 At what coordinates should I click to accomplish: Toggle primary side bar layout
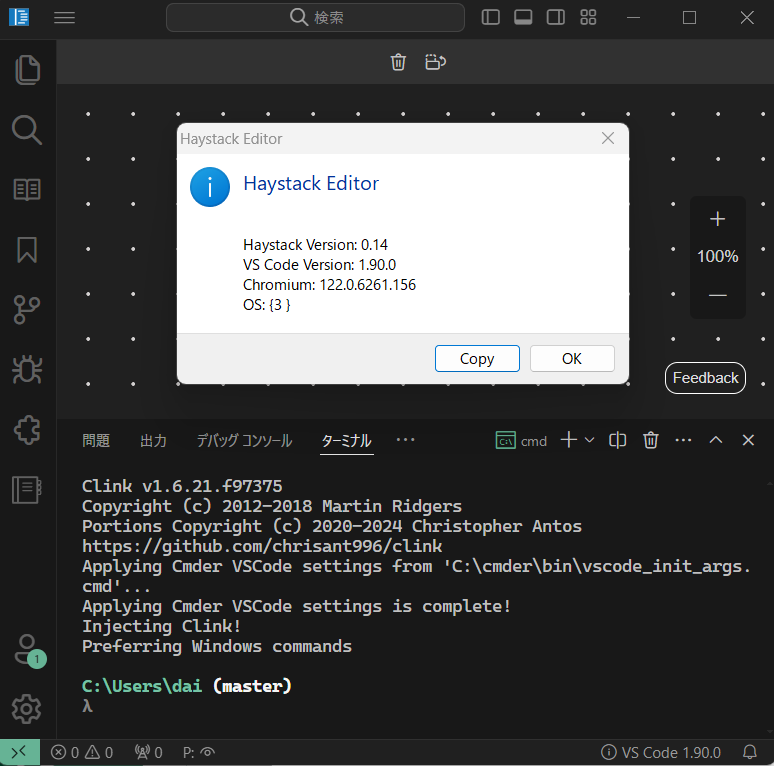pyautogui.click(x=491, y=17)
